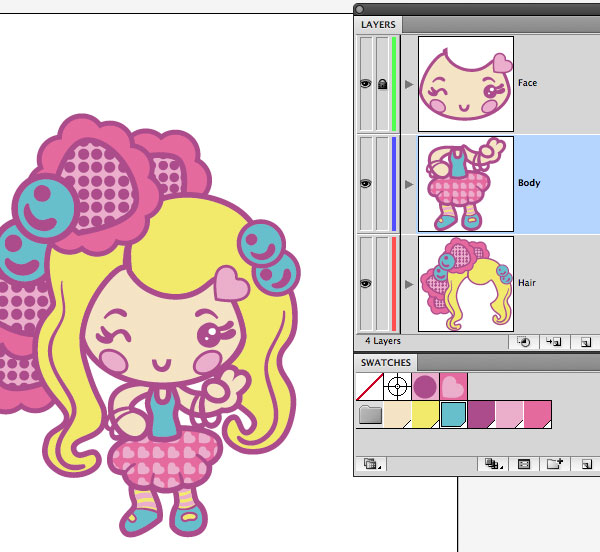Image resolution: width=600 pixels, height=552 pixels.
Task: Hide the Hair layer with its eye icon
Action: 366,284
